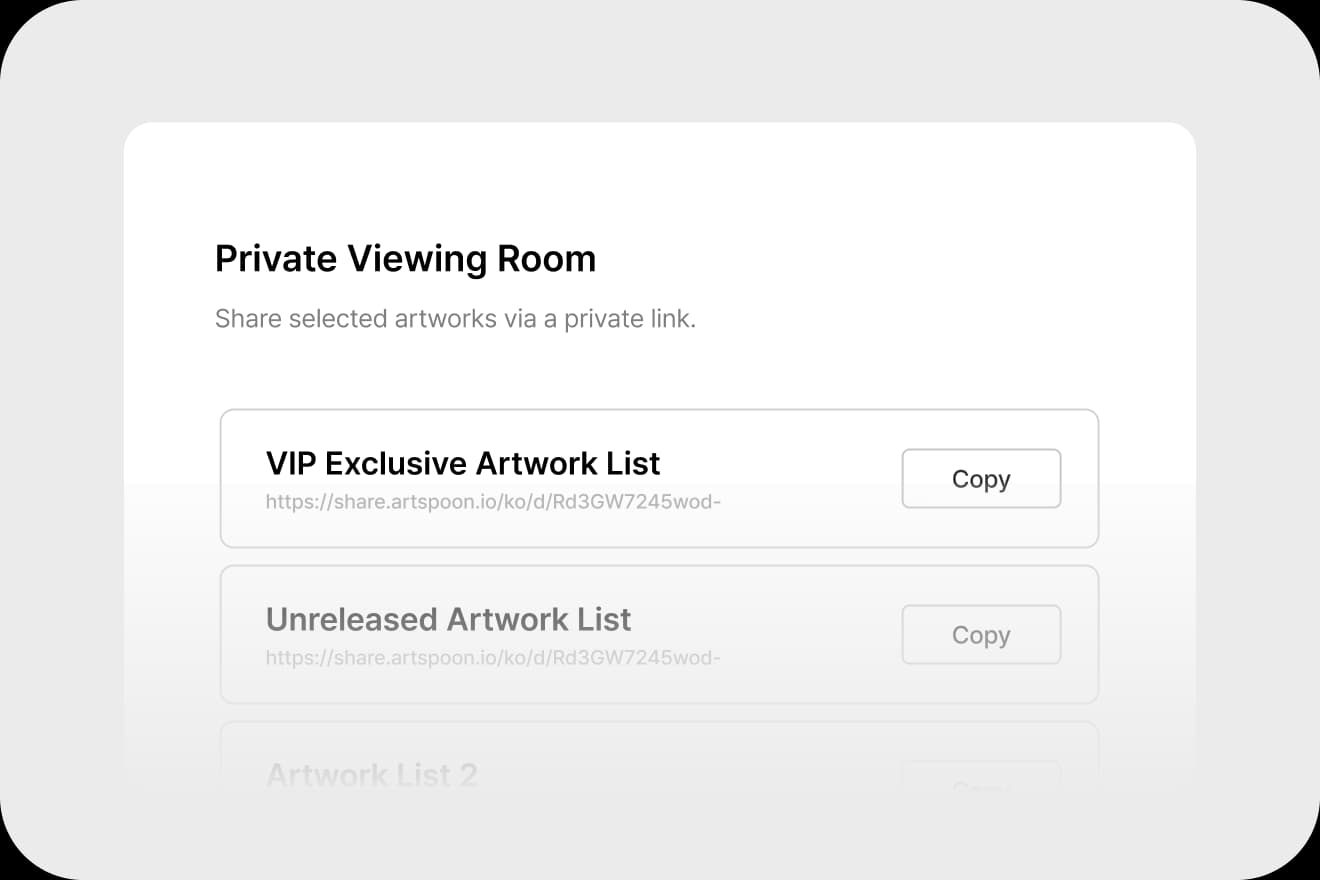
Task: Open the share URL under VIP Exclusive Artwork List
Action: coord(493,502)
